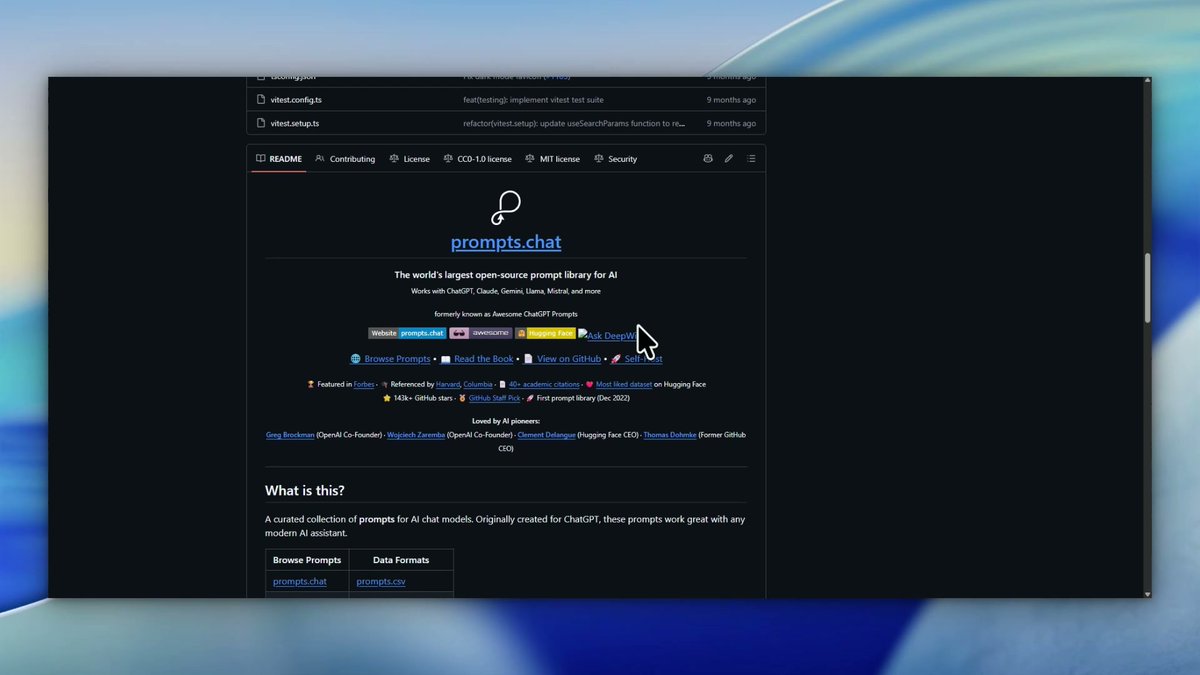
Task: Open the "implement vitest test suite" commit
Action: coord(533,100)
